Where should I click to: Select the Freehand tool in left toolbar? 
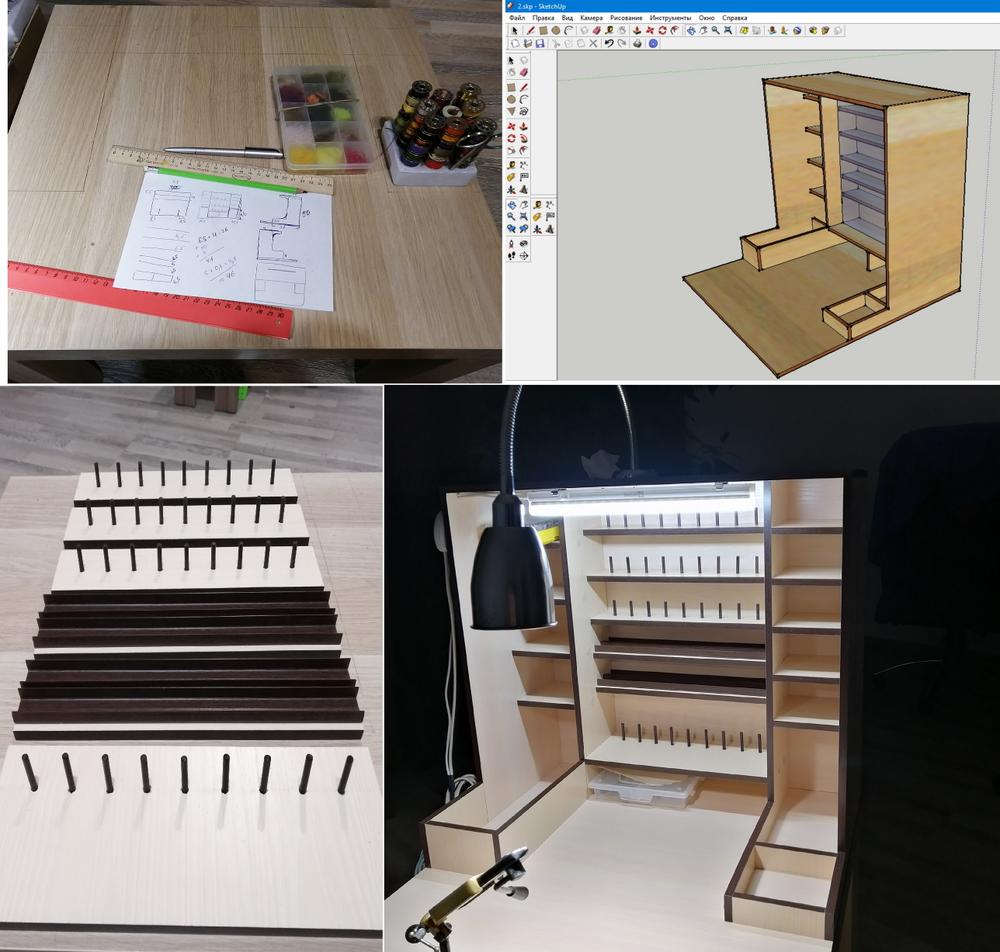[523, 113]
